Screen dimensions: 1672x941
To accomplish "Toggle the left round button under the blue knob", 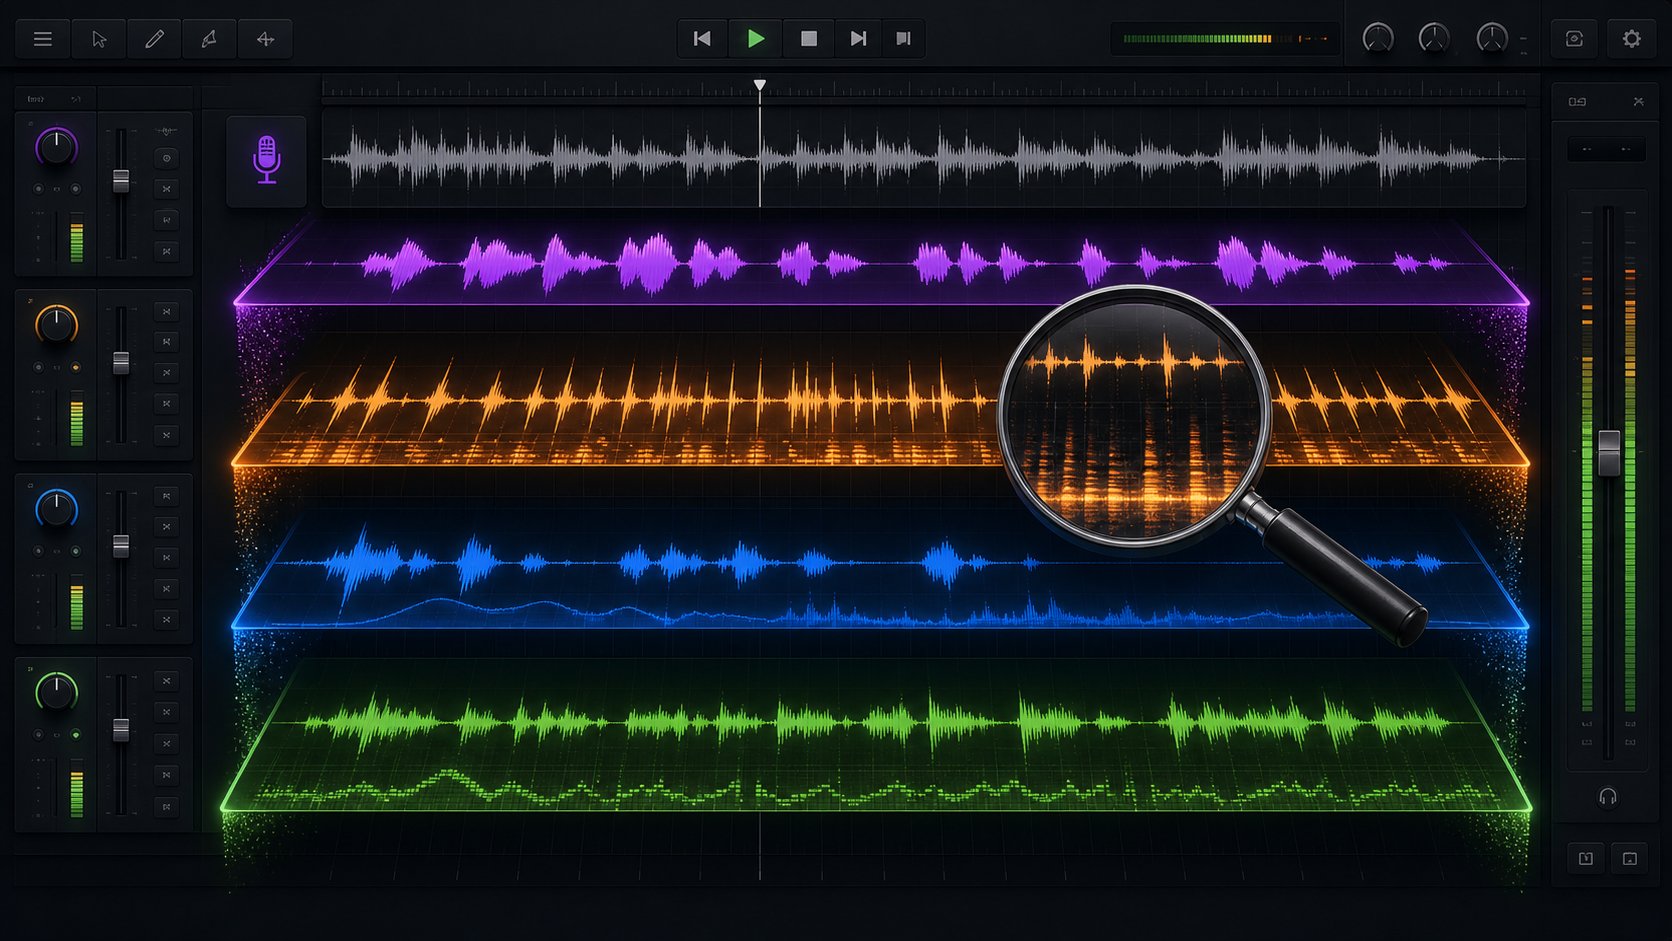I will pos(38,551).
